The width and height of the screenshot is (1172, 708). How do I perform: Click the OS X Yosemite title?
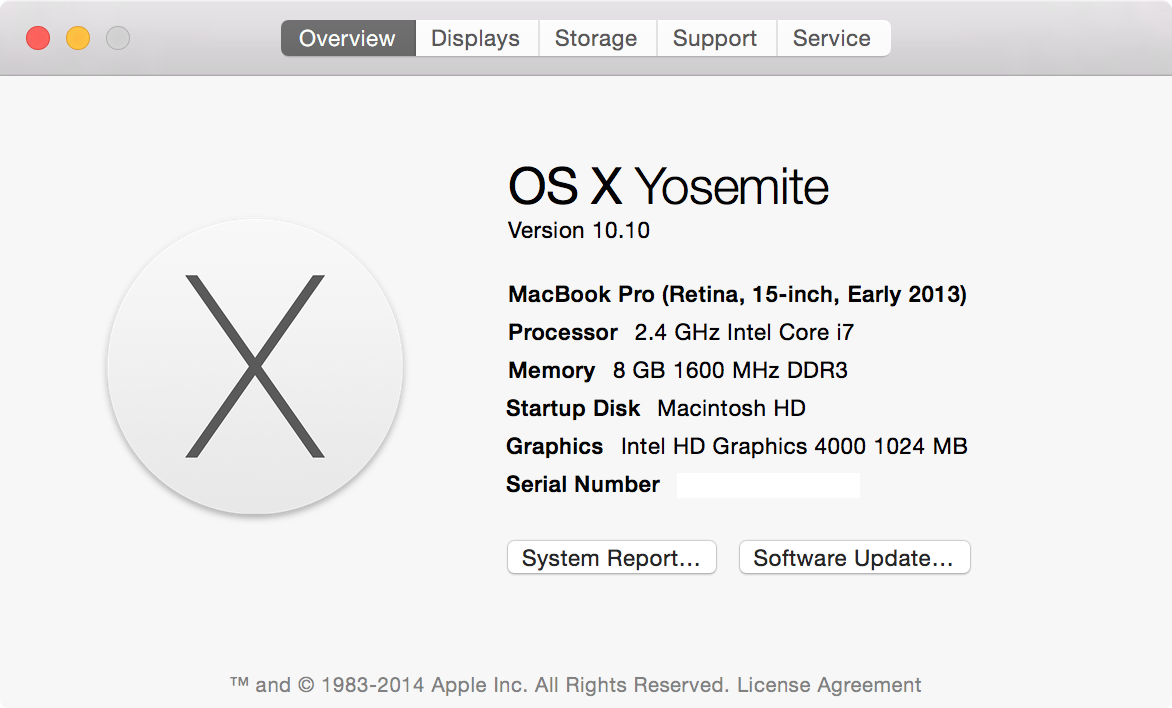point(668,185)
